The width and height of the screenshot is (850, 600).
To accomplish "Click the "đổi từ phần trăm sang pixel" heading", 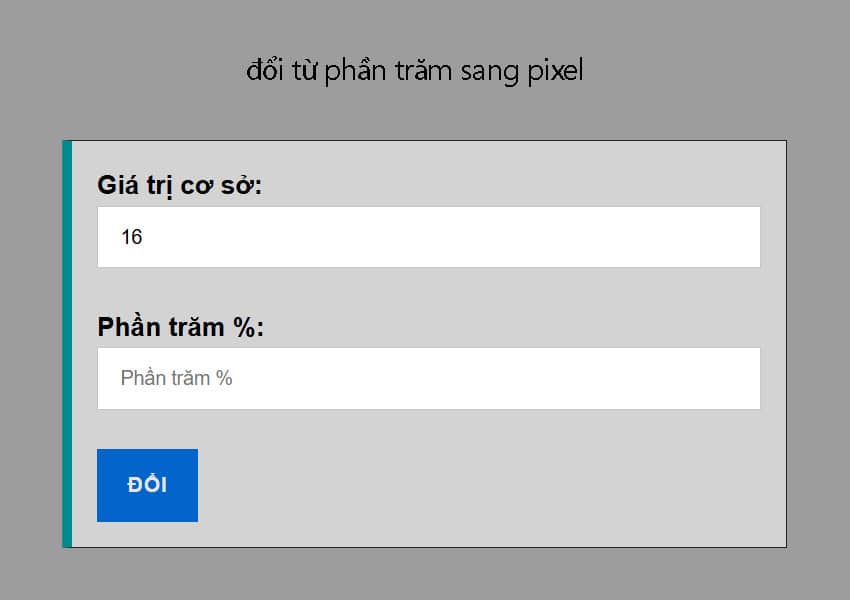I will point(414,71).
